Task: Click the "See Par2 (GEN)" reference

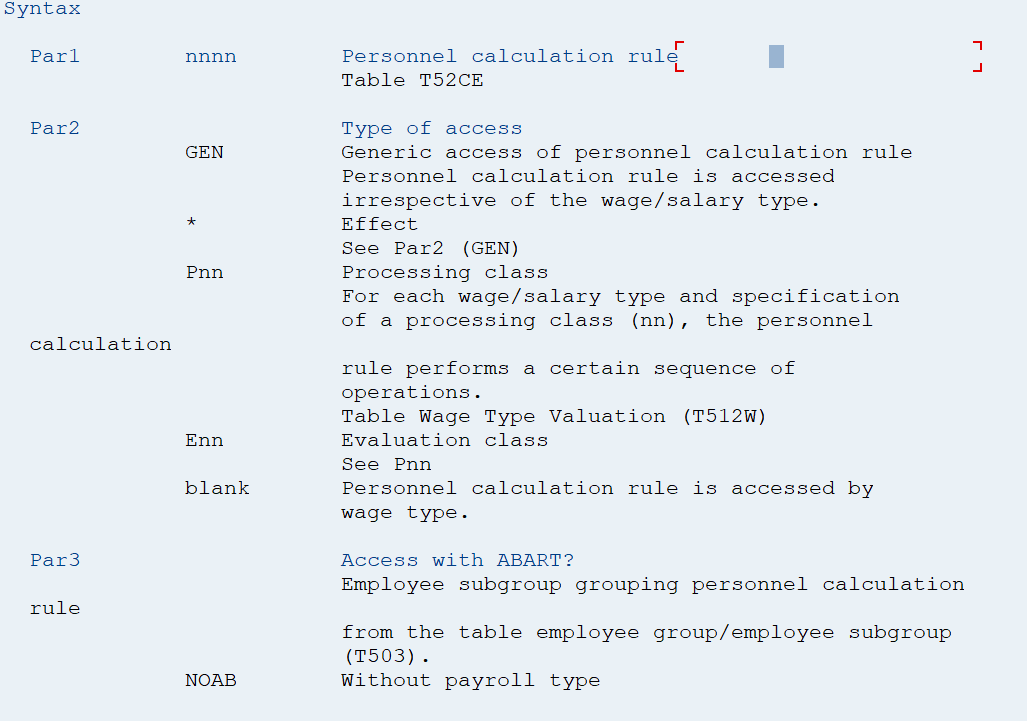Action: [431, 248]
